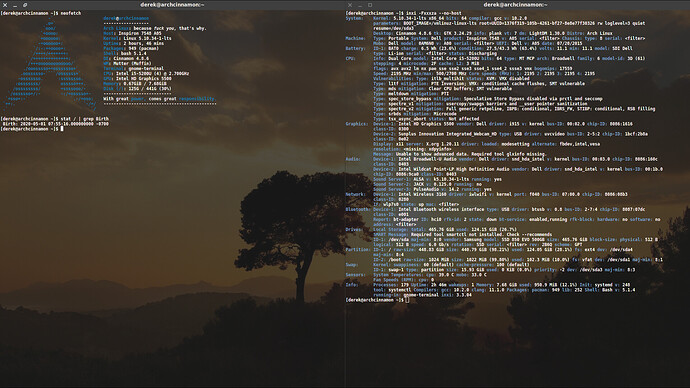This screenshot has height=388, width=690.
Task: Click the Network section label in inxi output
Action: (356, 194)
